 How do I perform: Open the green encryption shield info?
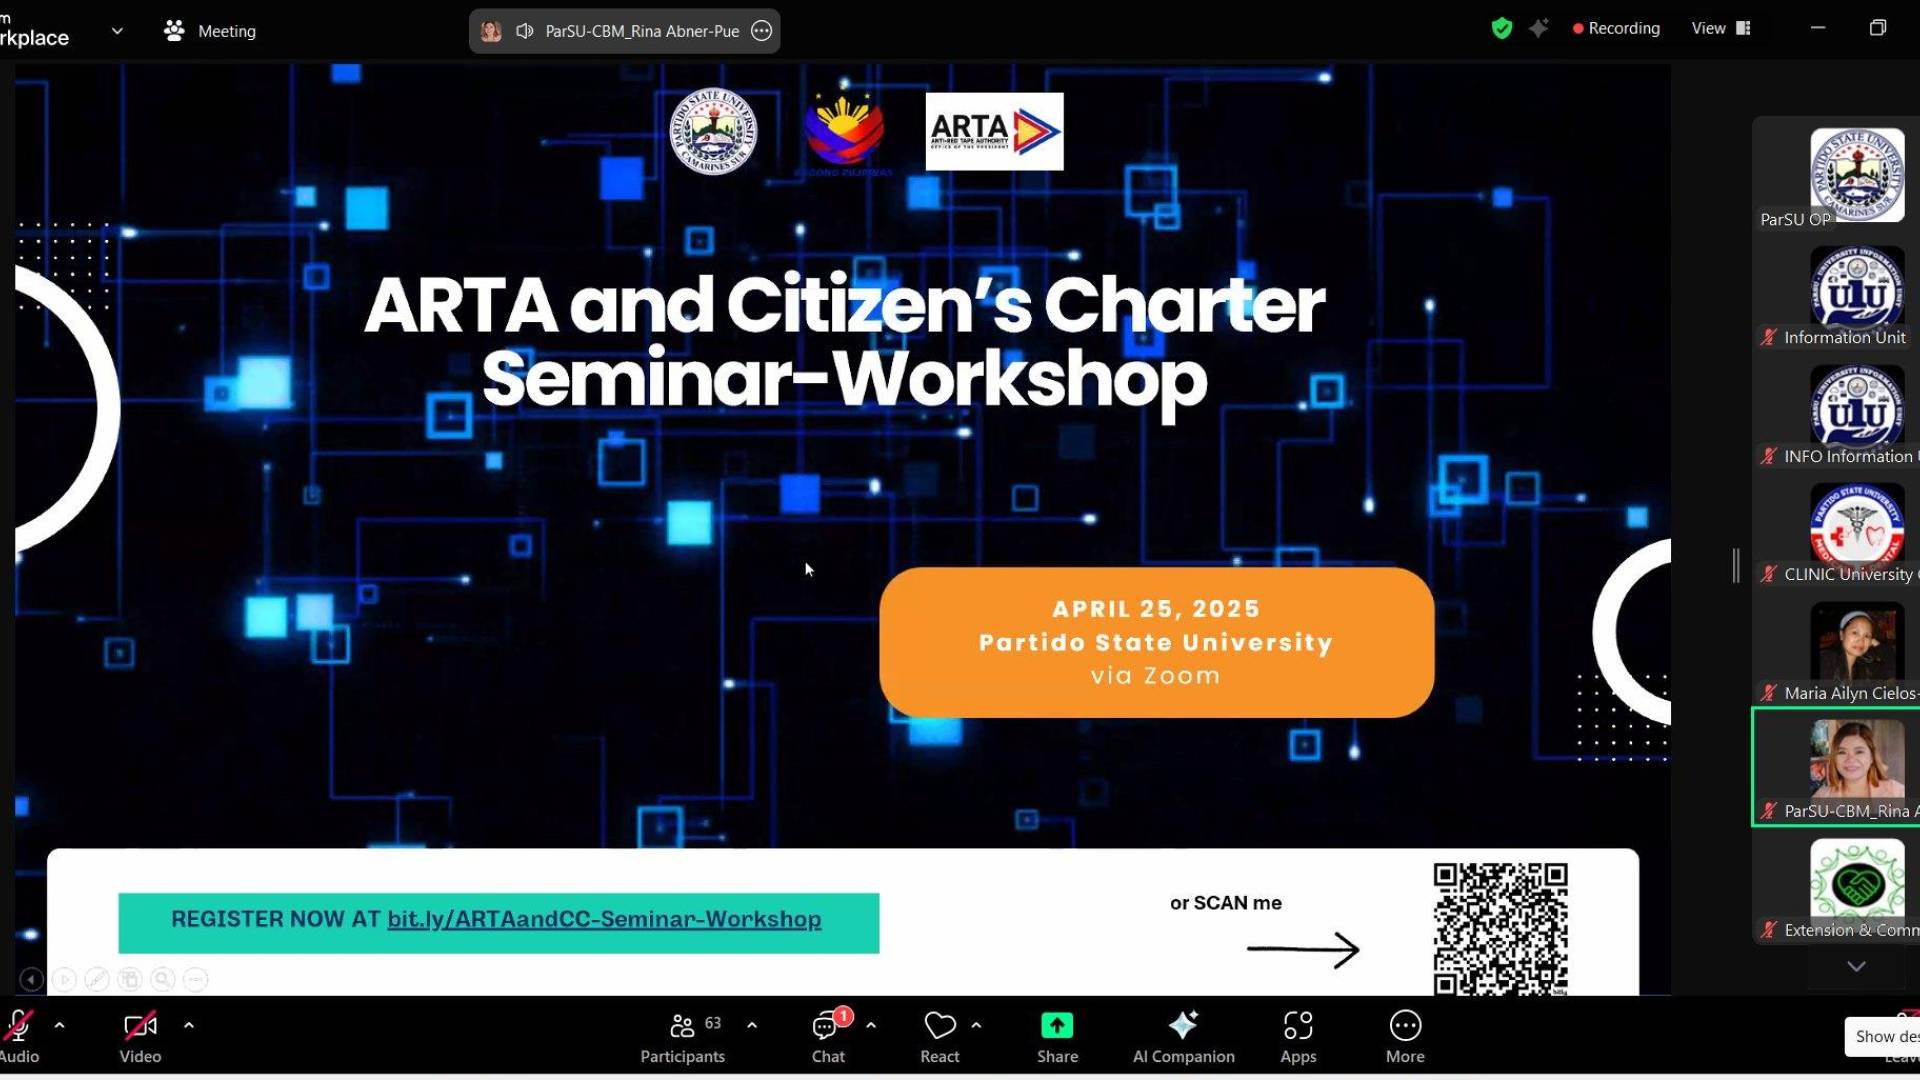coord(1501,28)
